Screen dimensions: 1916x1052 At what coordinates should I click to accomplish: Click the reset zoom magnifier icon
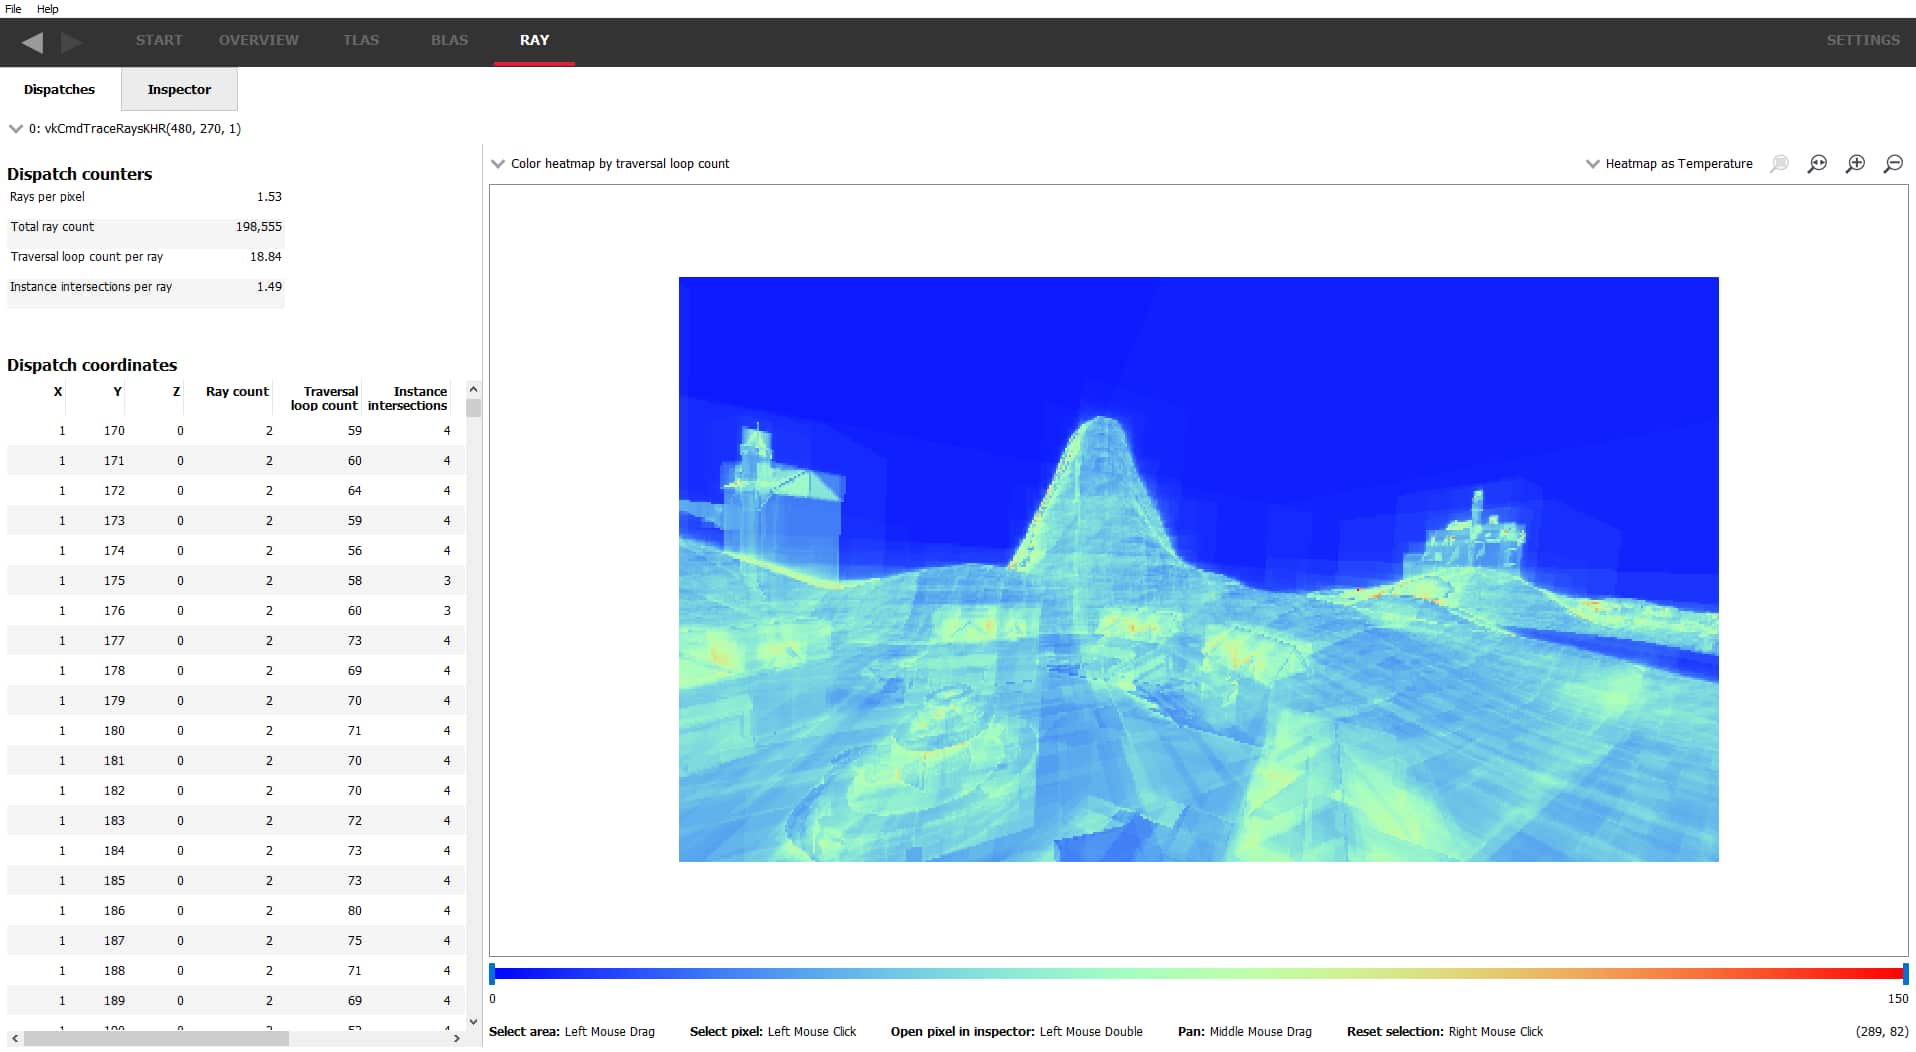pos(1817,164)
